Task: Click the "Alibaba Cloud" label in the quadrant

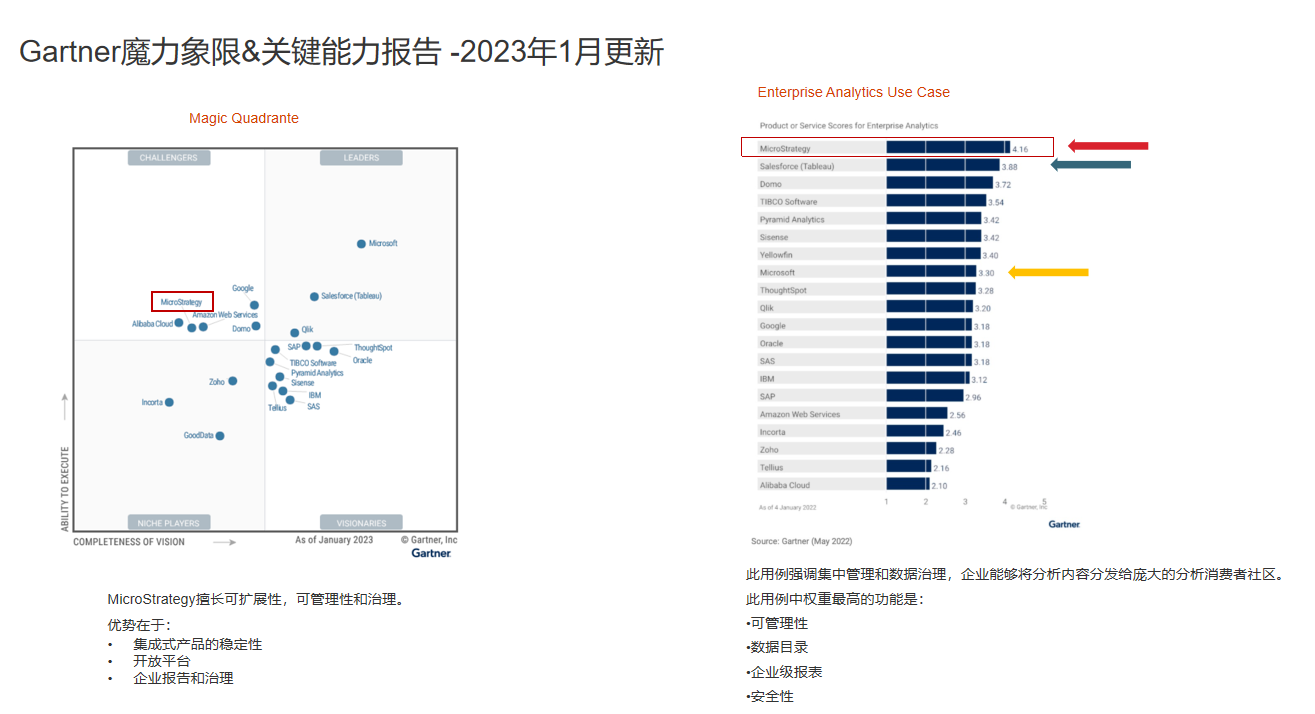Action: pyautogui.click(x=152, y=324)
